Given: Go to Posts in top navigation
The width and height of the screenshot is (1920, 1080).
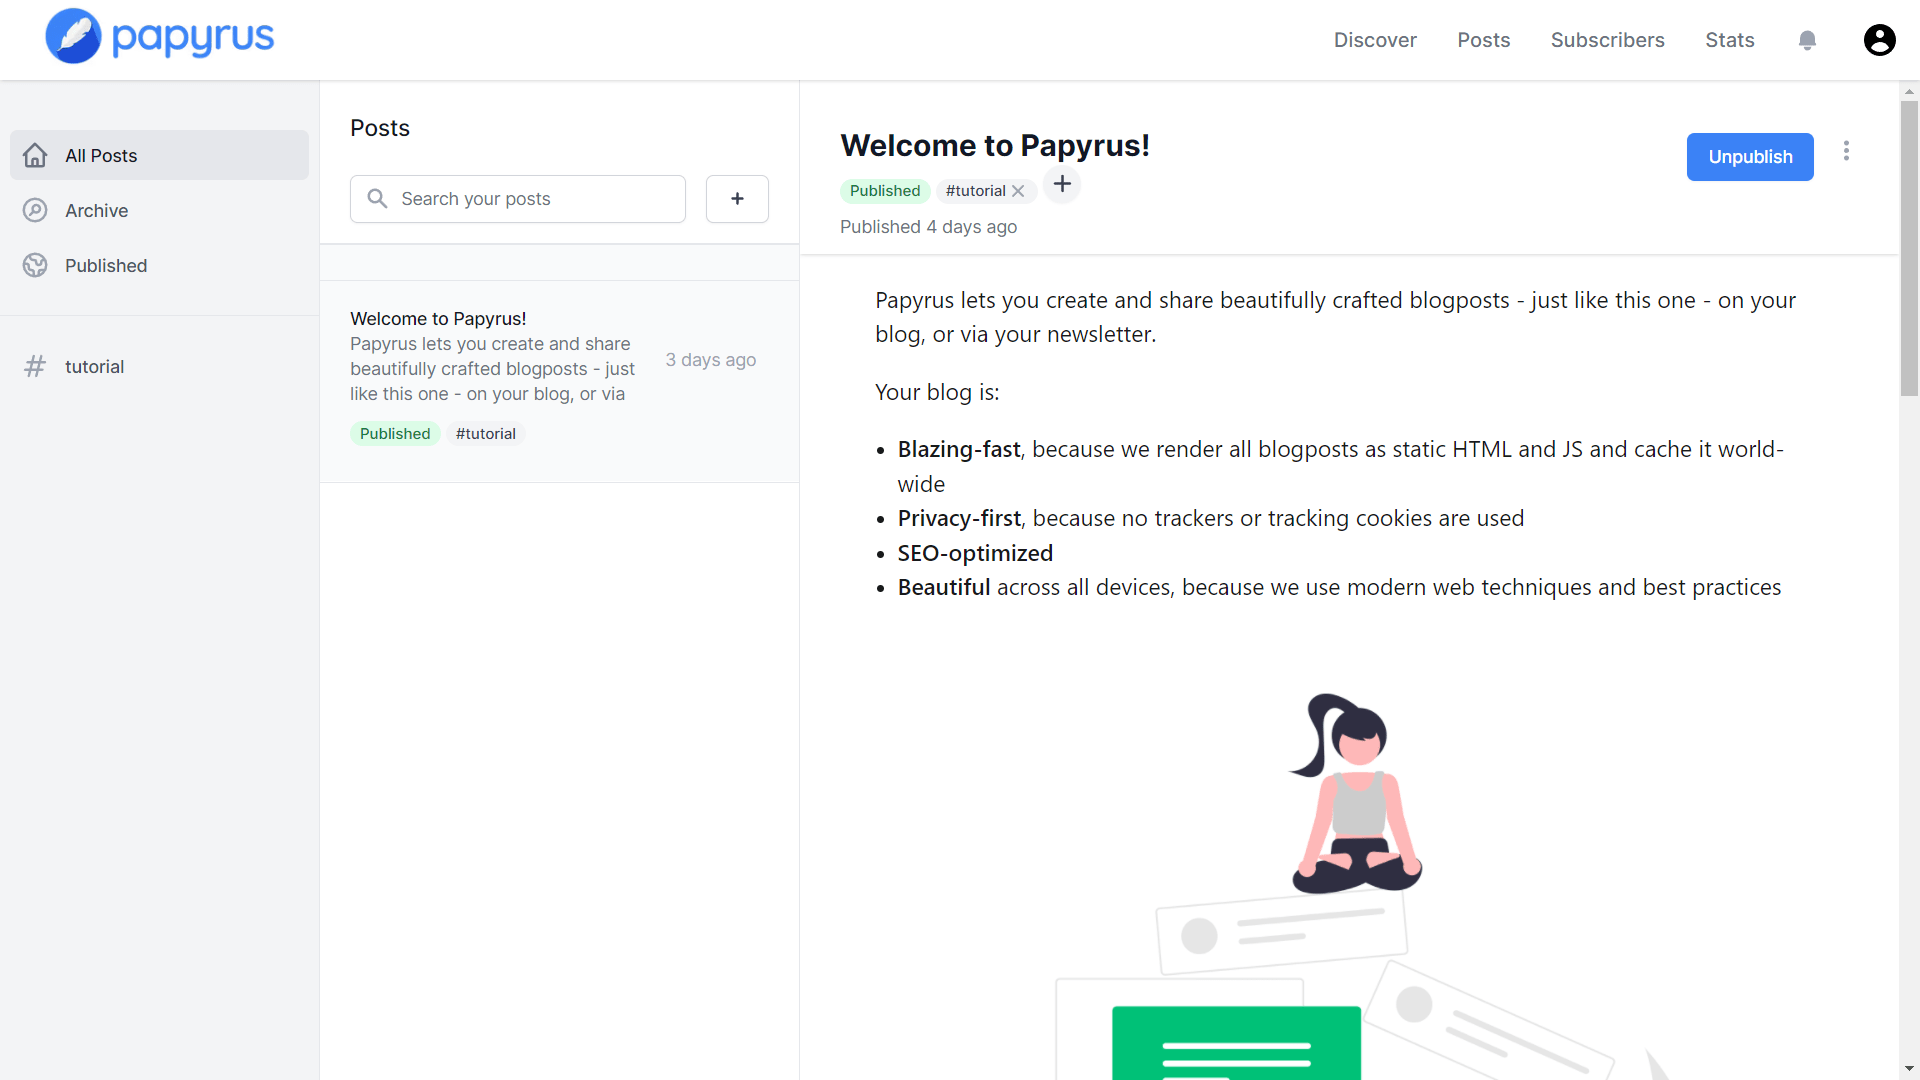Looking at the screenshot, I should point(1483,40).
